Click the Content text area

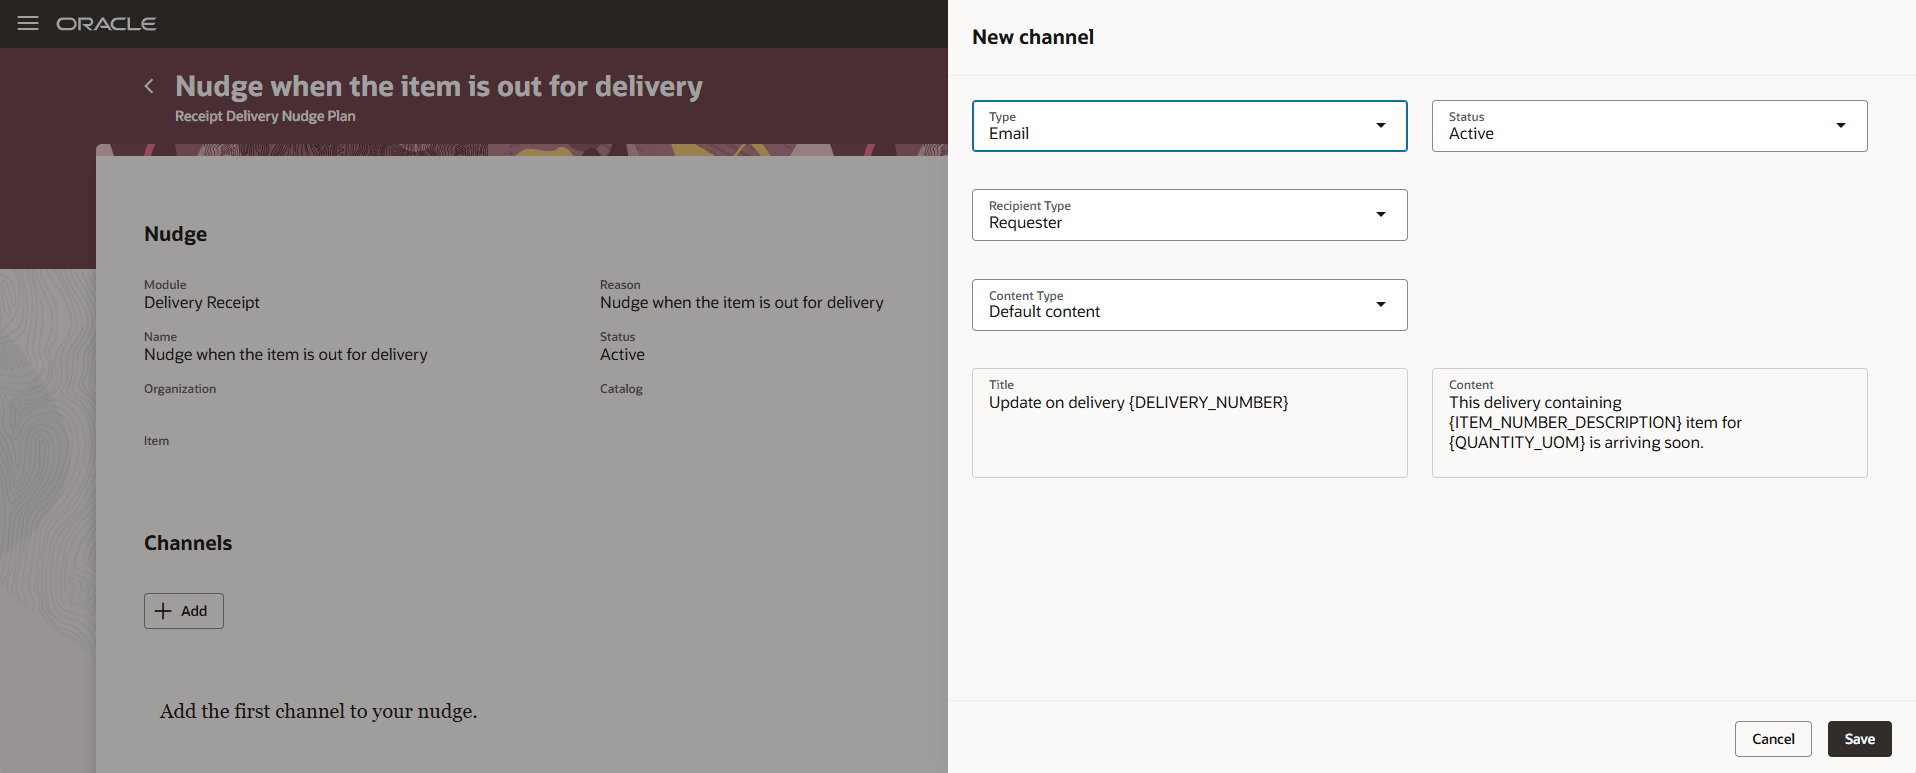1649,423
